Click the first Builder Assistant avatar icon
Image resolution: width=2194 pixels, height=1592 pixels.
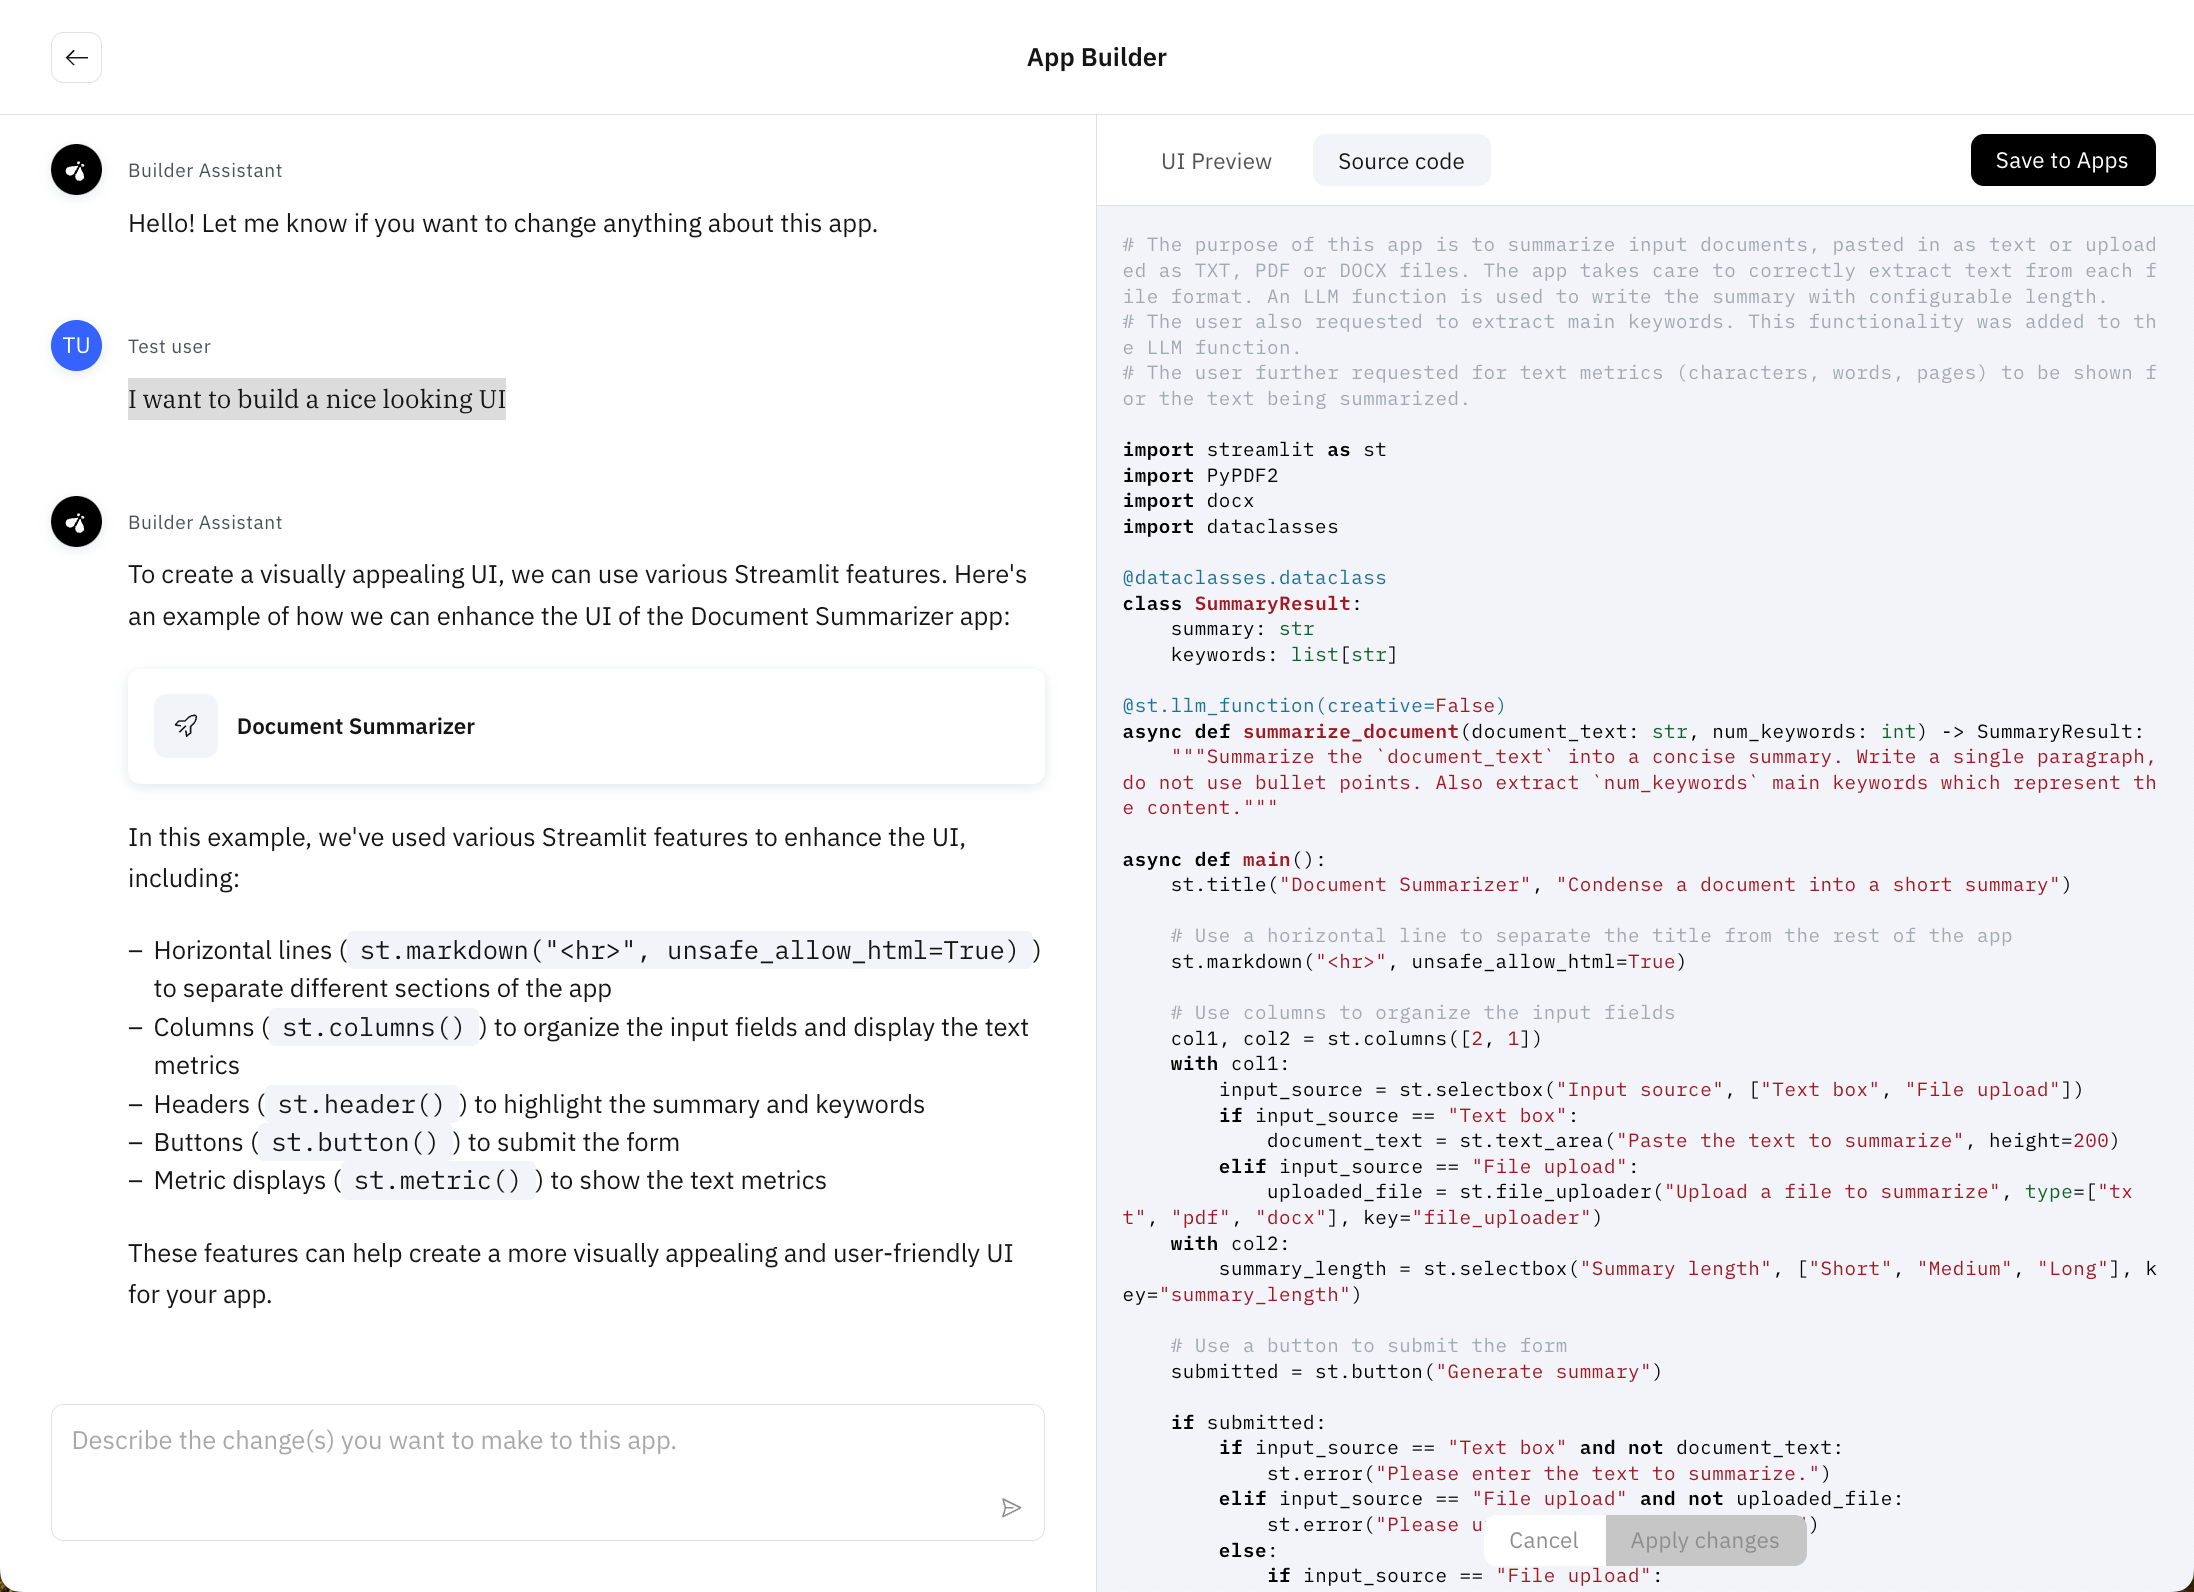pyautogui.click(x=76, y=170)
